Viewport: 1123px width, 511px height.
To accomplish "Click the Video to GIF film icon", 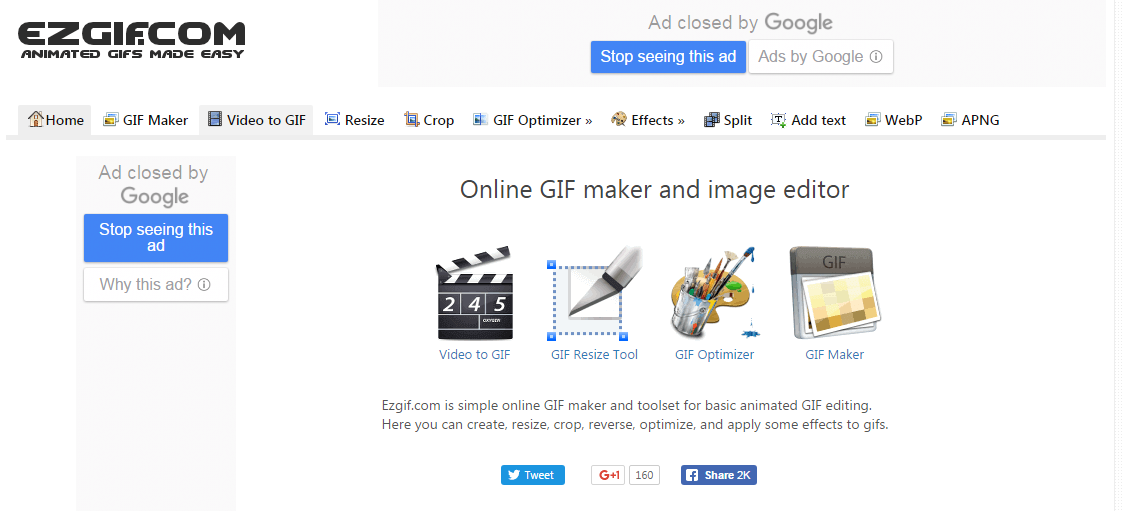I will pos(214,120).
